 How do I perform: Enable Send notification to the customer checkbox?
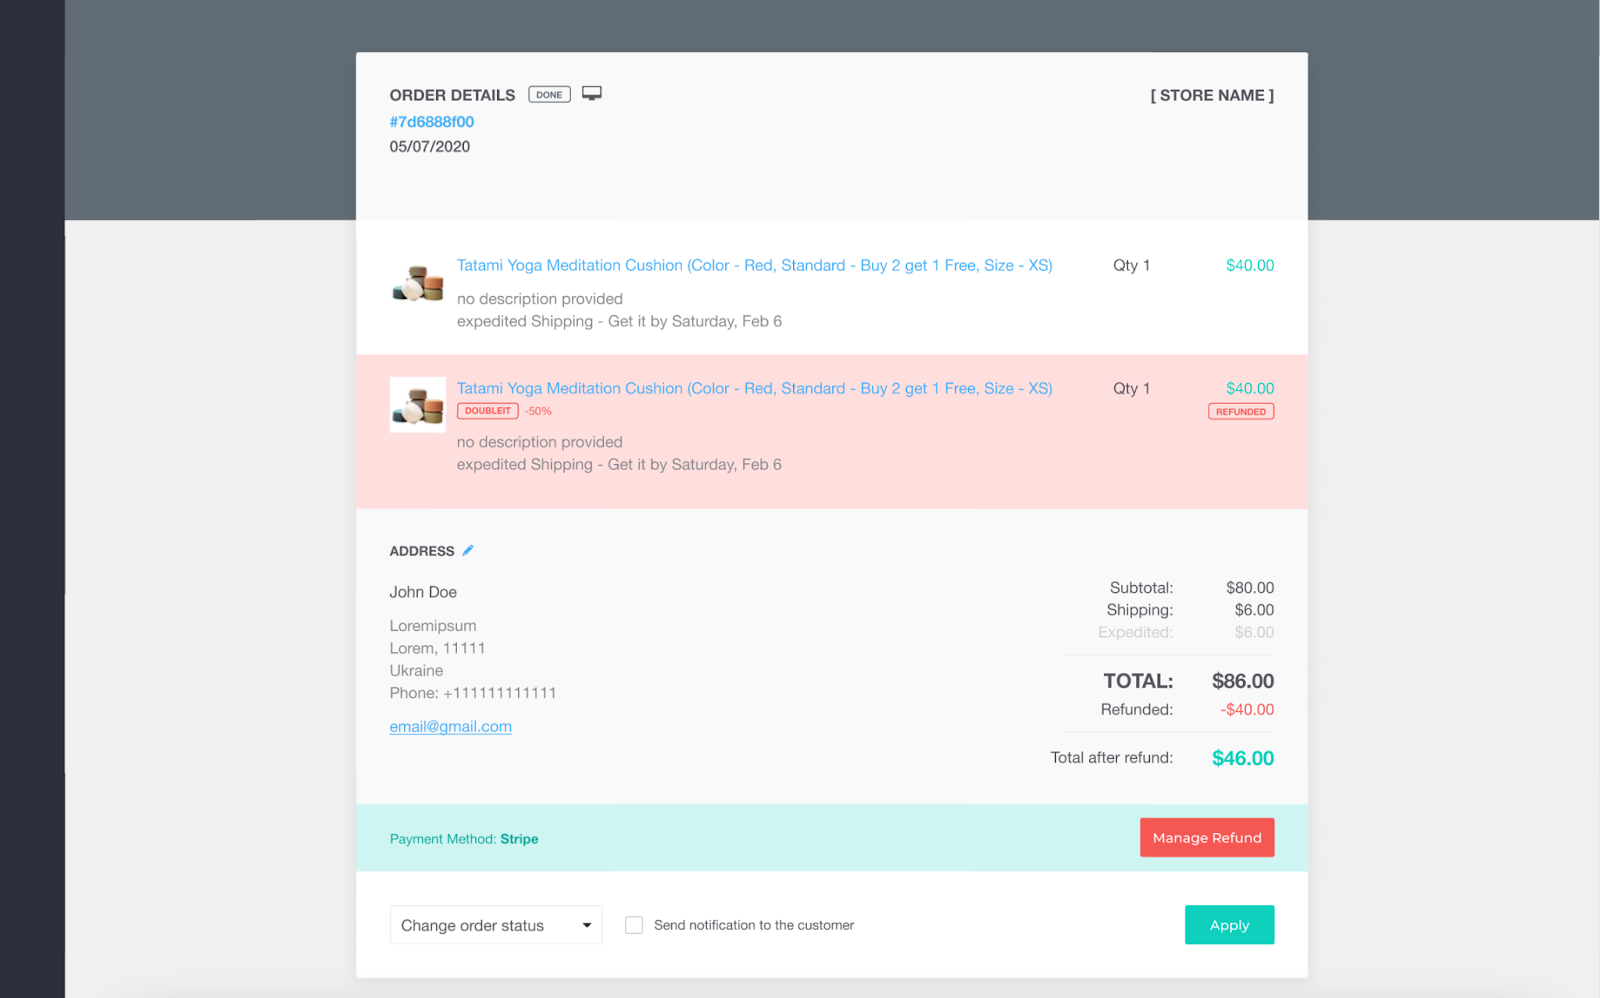click(634, 925)
